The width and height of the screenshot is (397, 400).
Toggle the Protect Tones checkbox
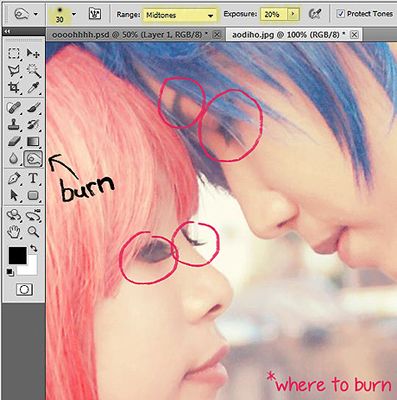point(340,14)
